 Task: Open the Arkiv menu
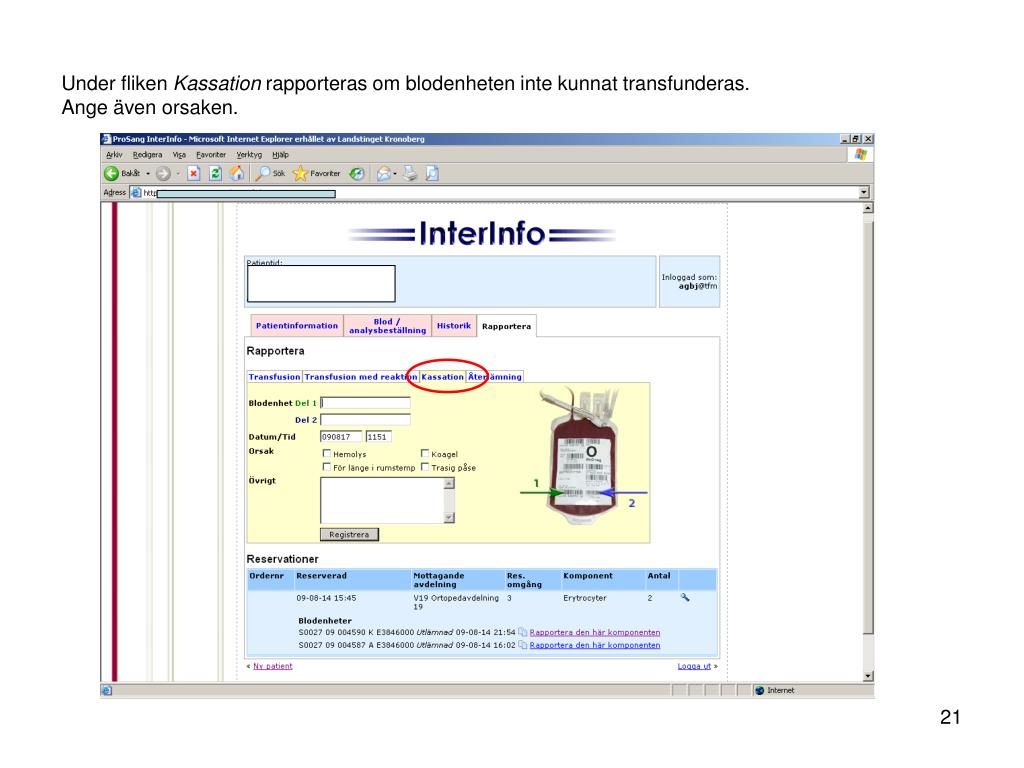coord(114,155)
